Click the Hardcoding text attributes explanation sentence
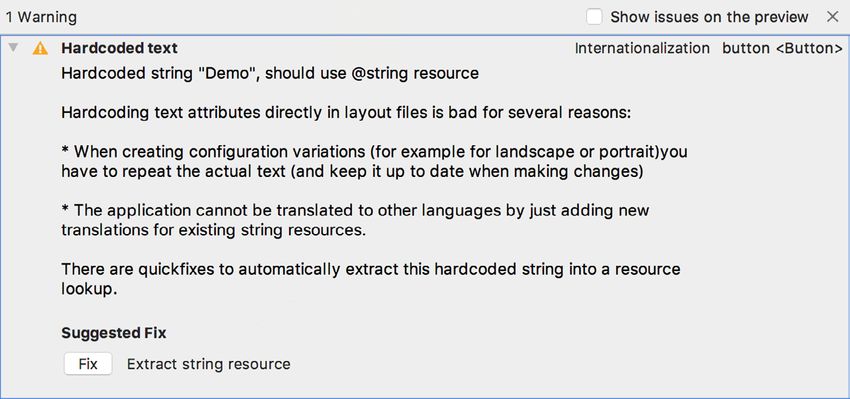This screenshot has height=399, width=850. tap(346, 113)
